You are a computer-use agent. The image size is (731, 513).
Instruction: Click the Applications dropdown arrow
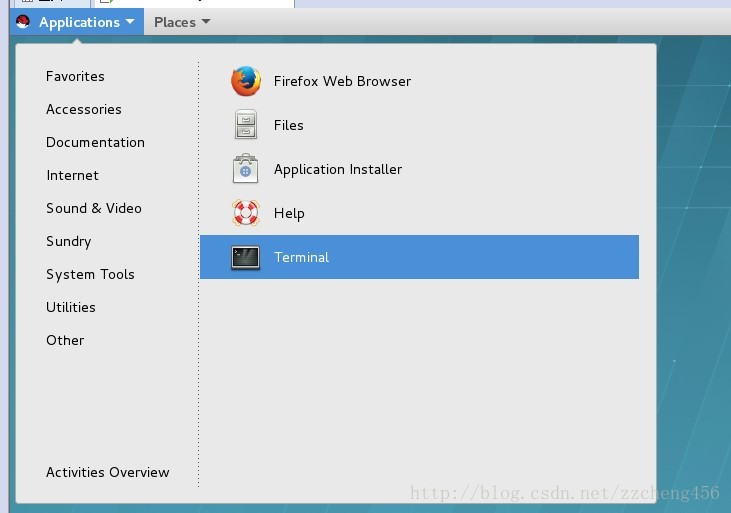130,21
